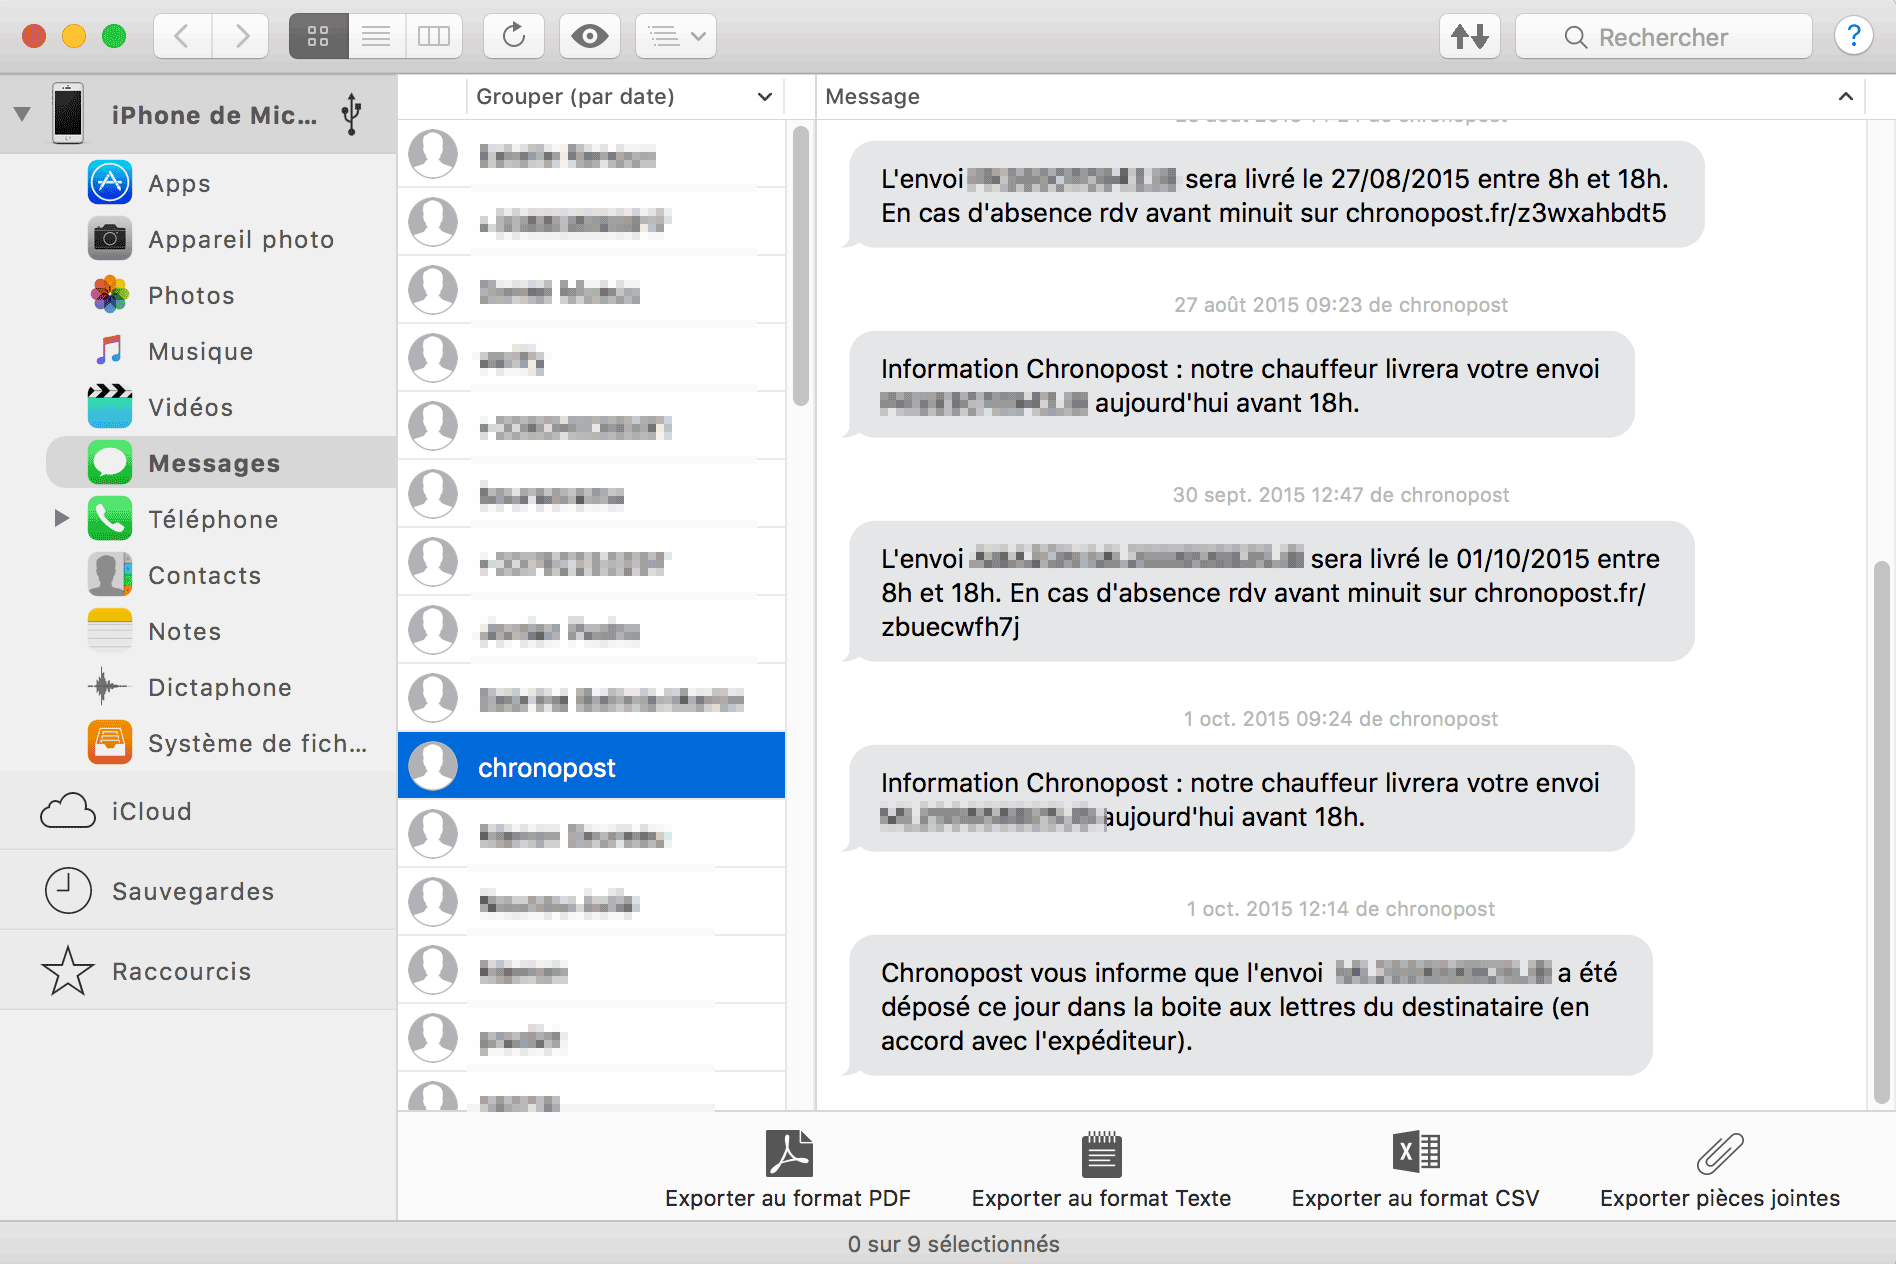The image size is (1896, 1264).
Task: Click the Rechercher search field
Action: pos(1664,37)
